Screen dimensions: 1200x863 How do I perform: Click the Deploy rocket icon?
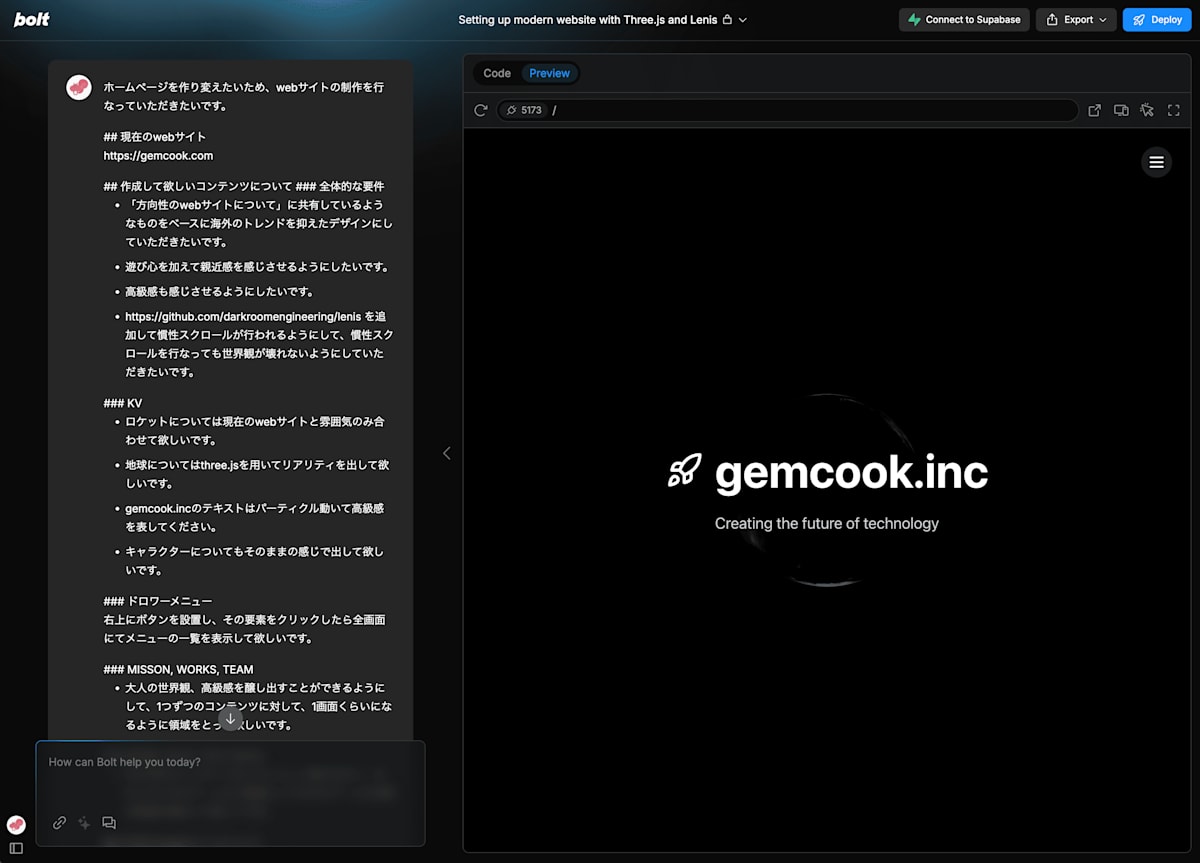tap(1139, 19)
